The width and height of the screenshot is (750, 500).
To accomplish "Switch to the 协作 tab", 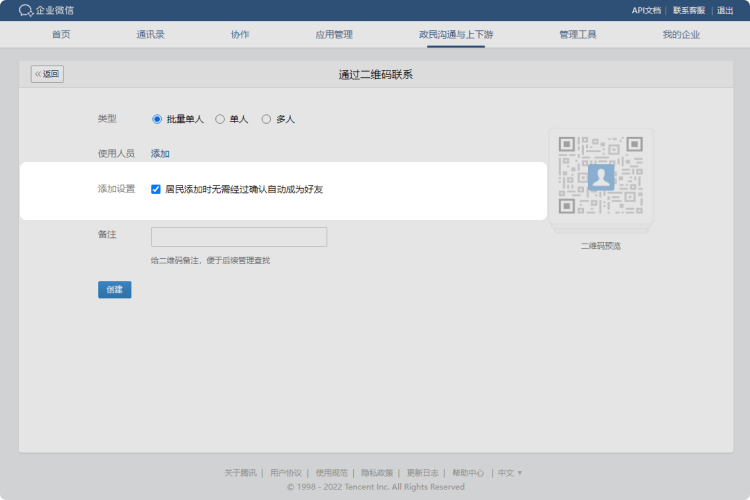I will 240,34.
